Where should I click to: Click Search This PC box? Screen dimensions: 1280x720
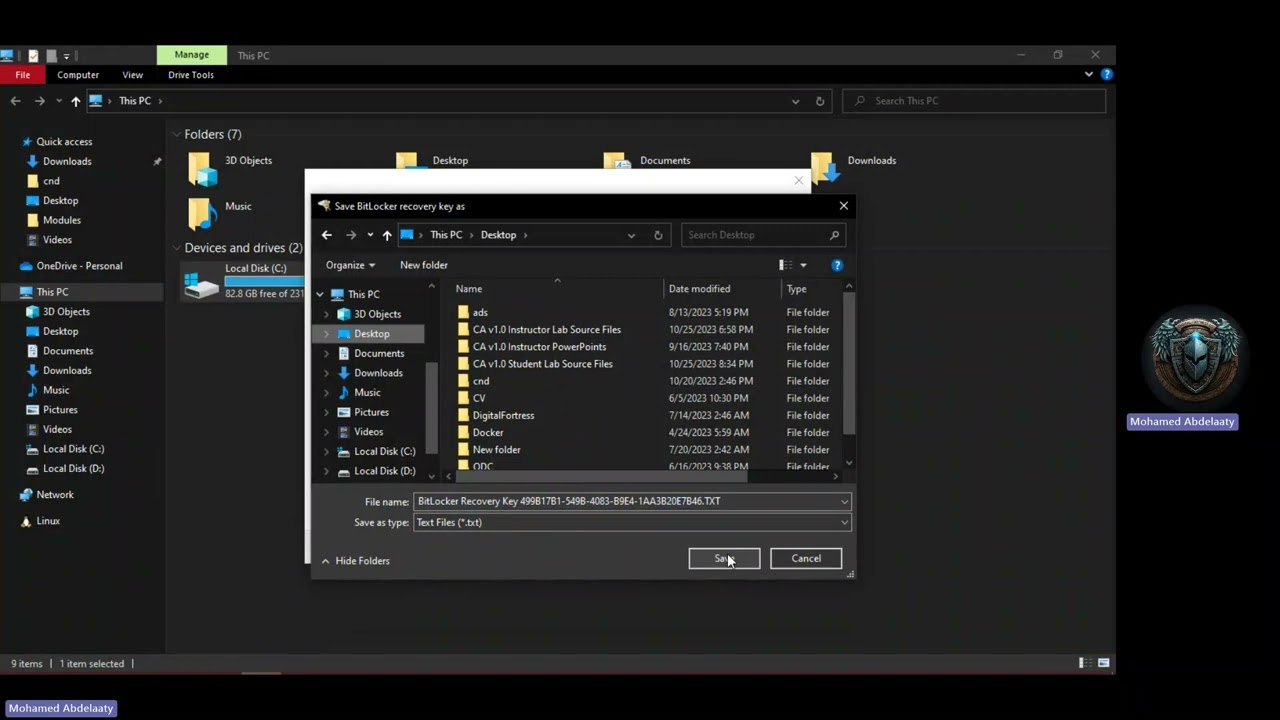(975, 101)
